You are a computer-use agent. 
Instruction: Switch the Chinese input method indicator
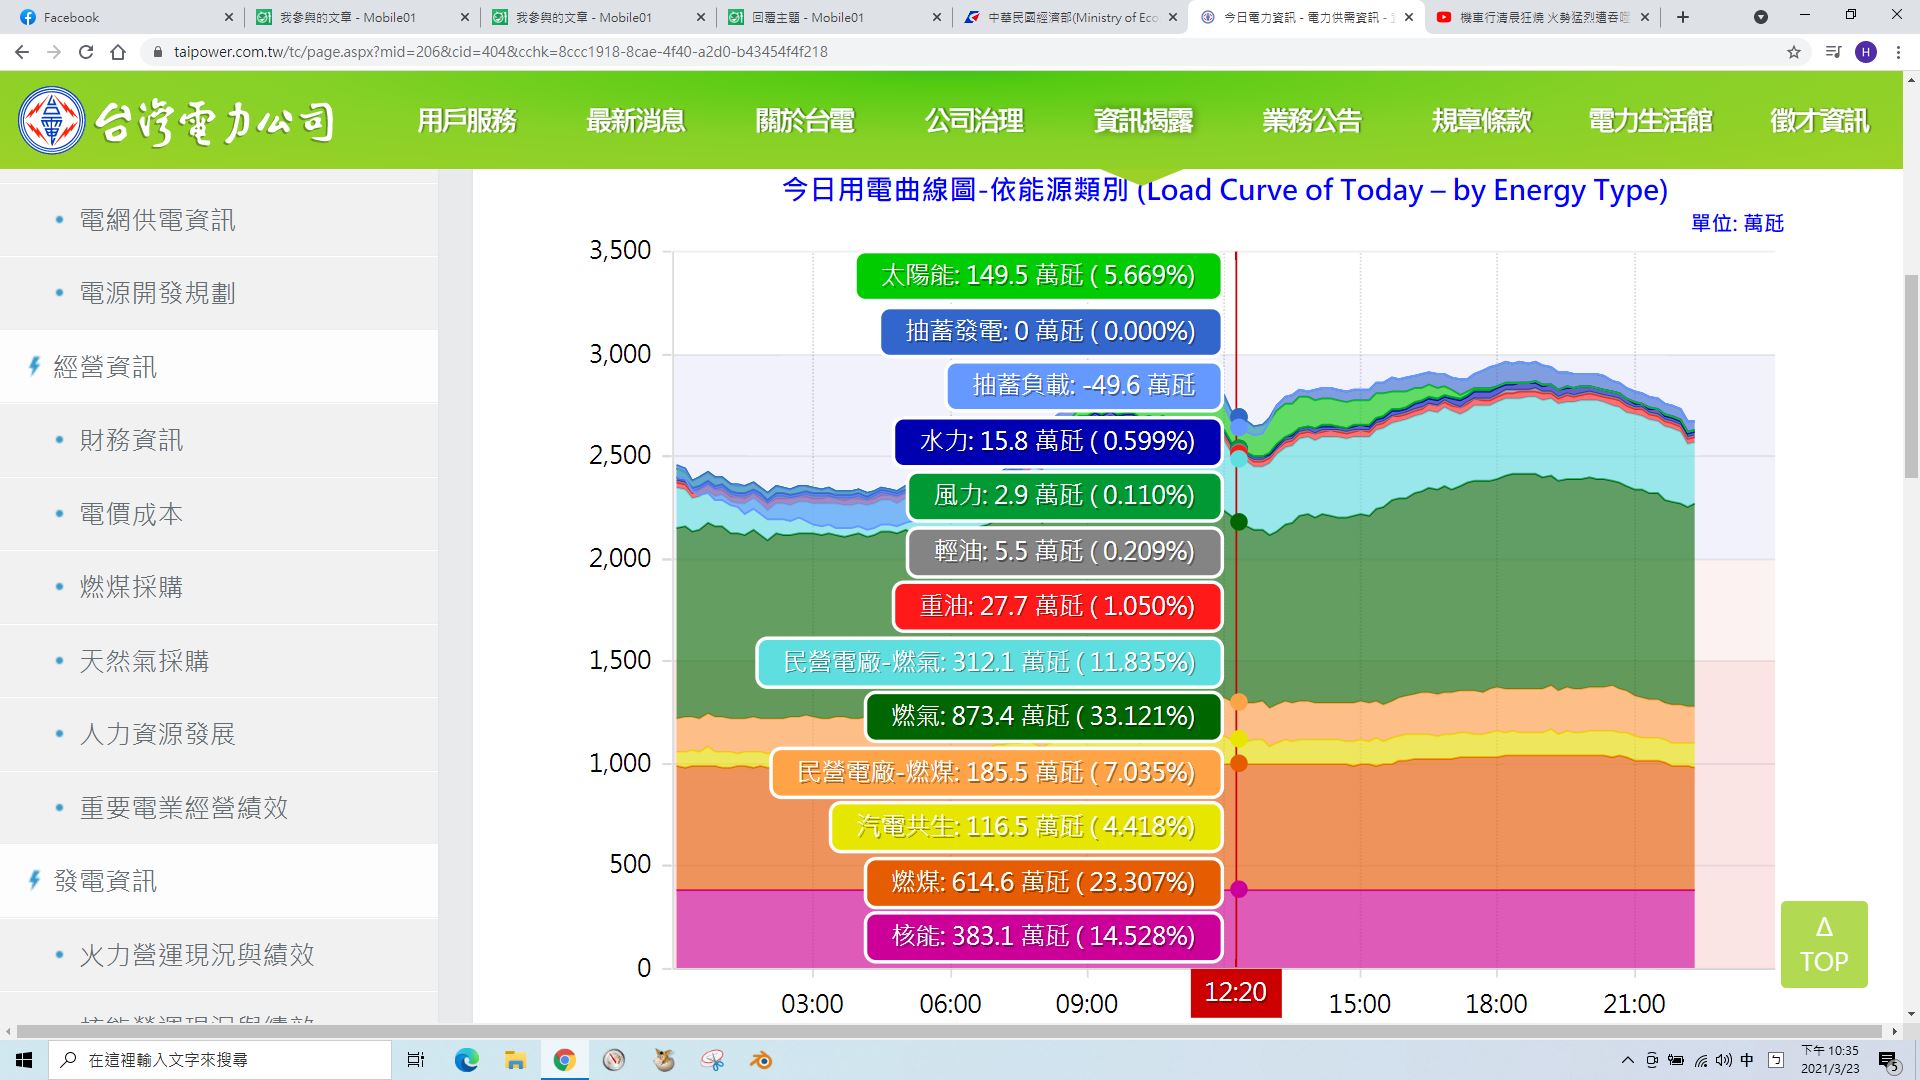(x=1747, y=1060)
